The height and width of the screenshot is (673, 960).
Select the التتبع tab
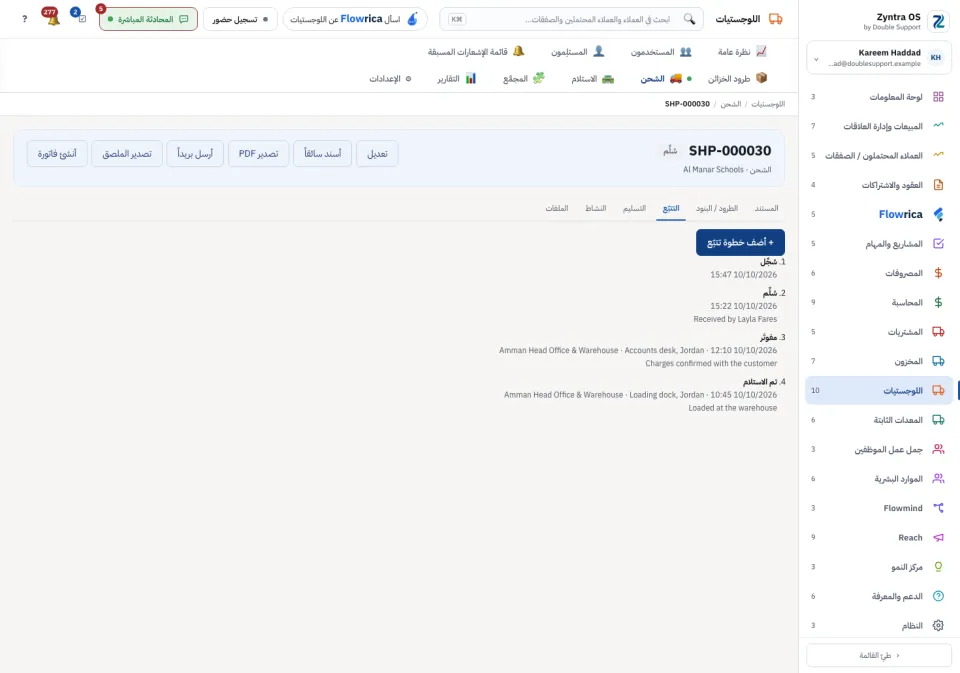click(x=671, y=208)
